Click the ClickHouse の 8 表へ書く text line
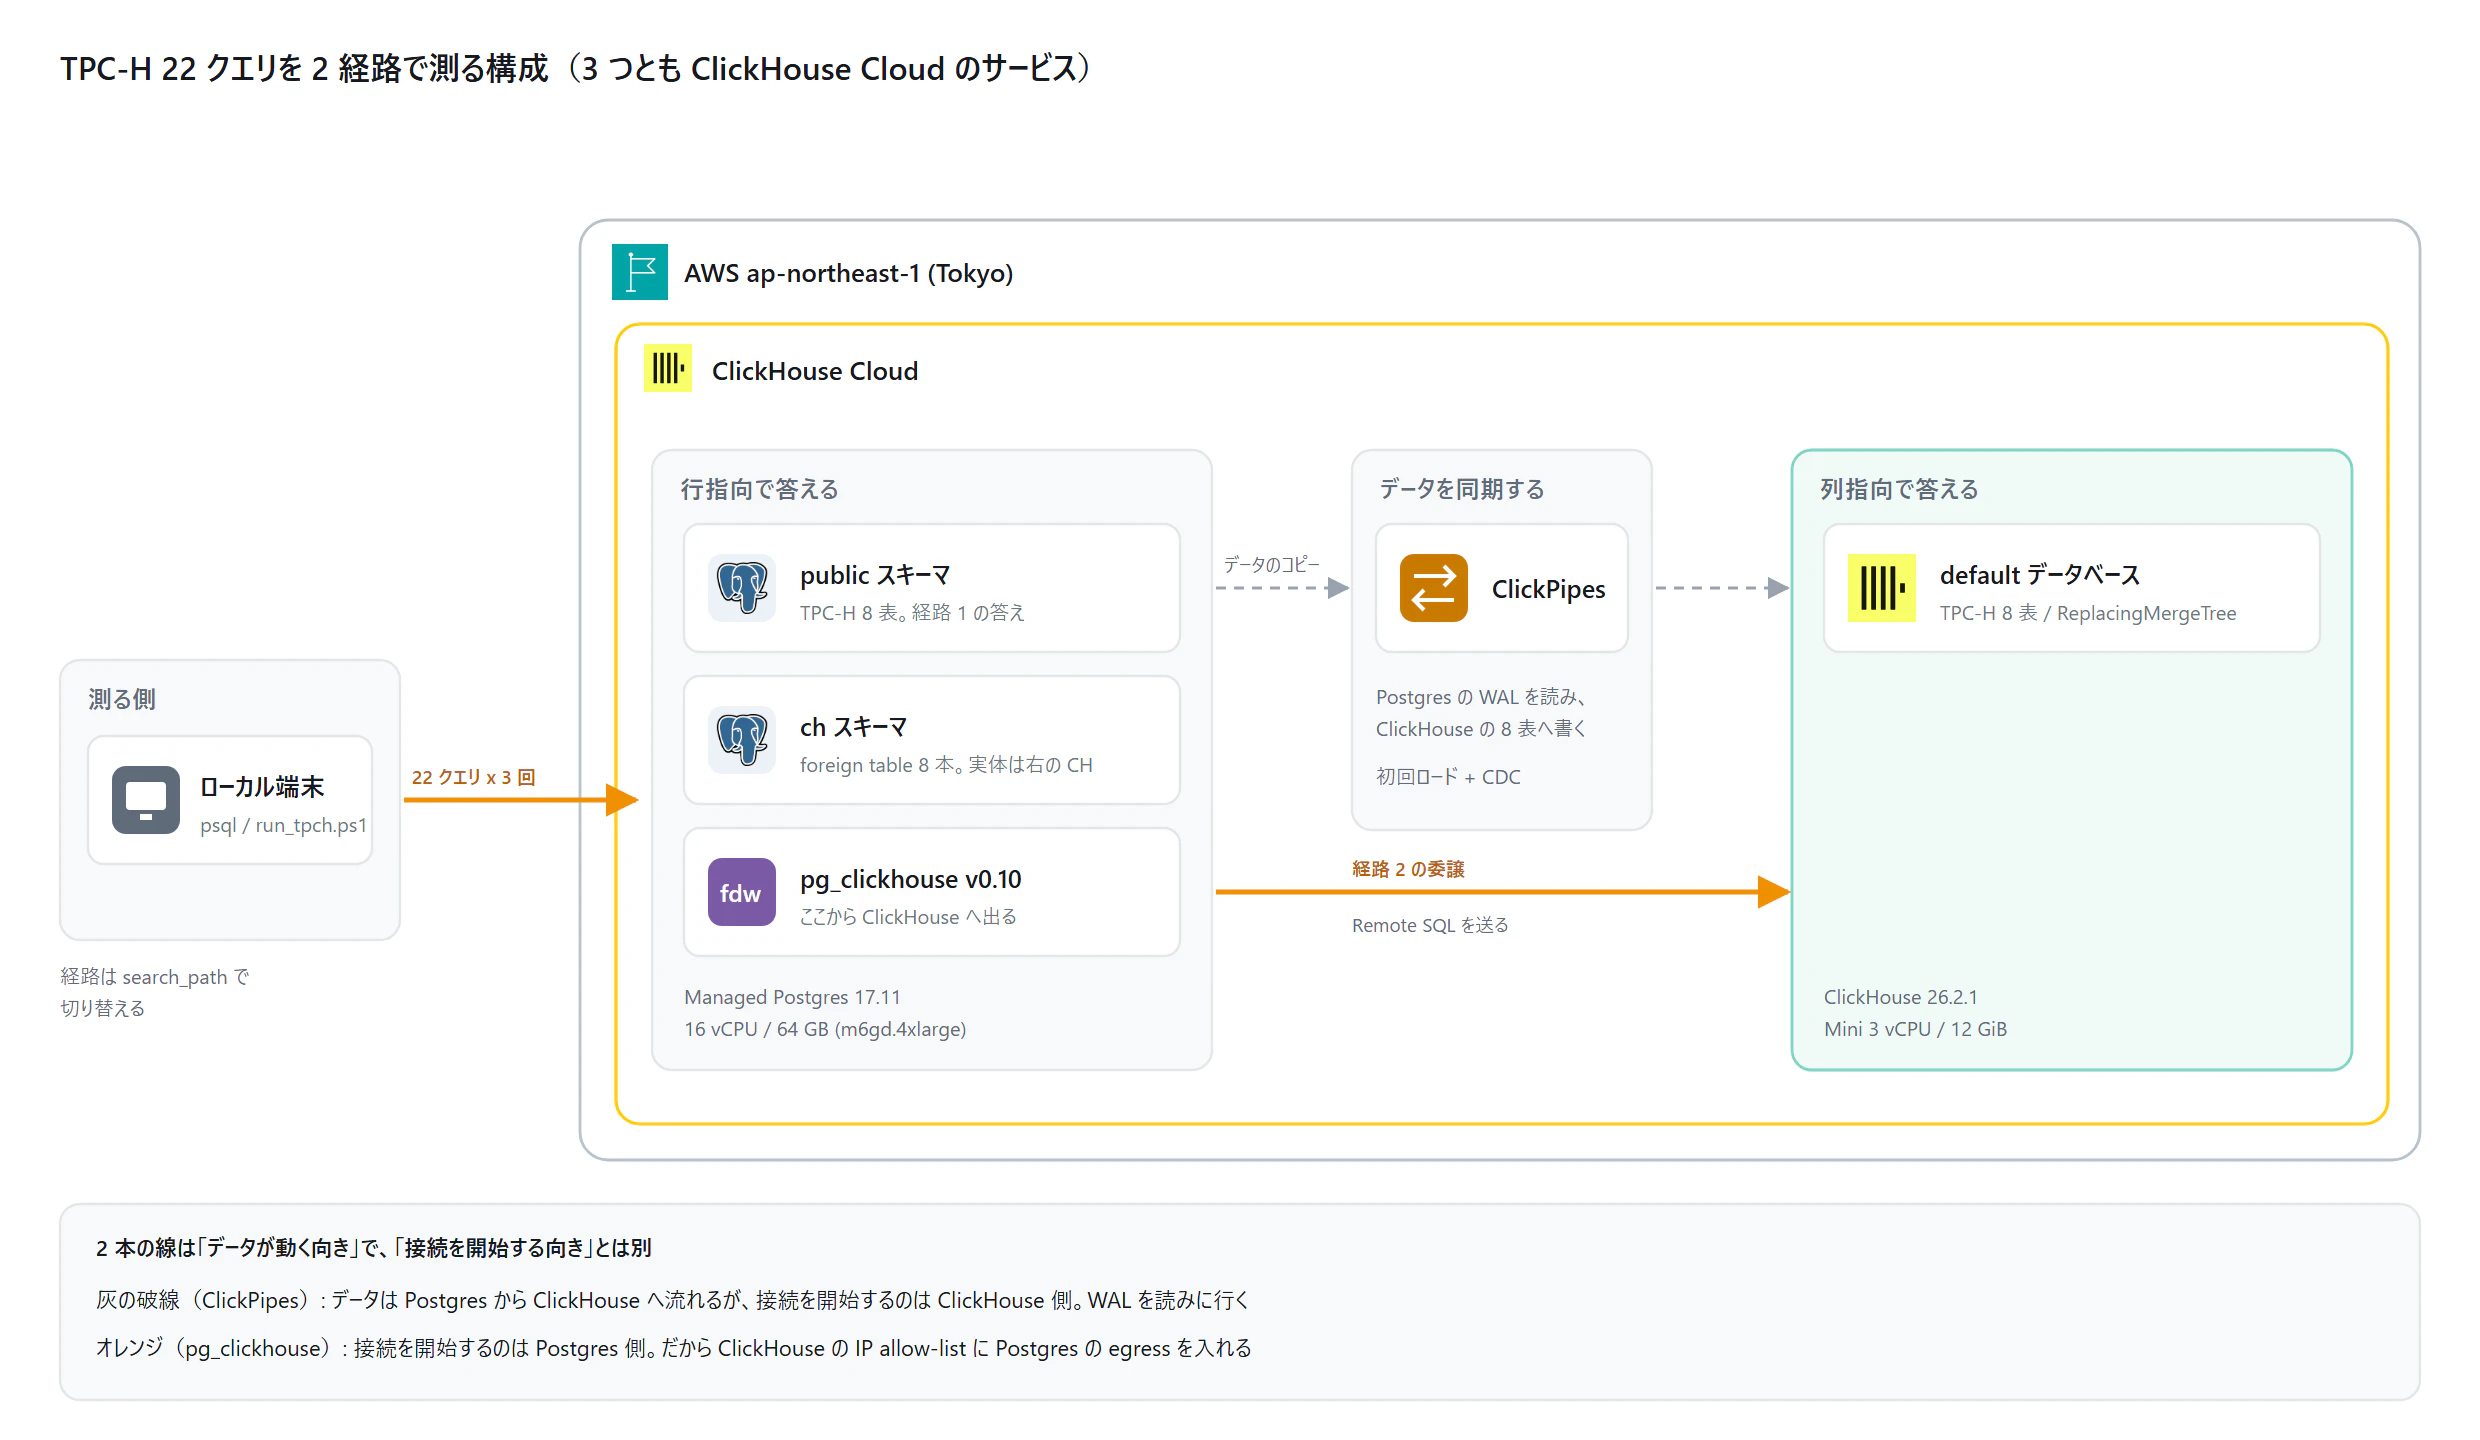This screenshot has height=1440, width=2480. [1481, 729]
